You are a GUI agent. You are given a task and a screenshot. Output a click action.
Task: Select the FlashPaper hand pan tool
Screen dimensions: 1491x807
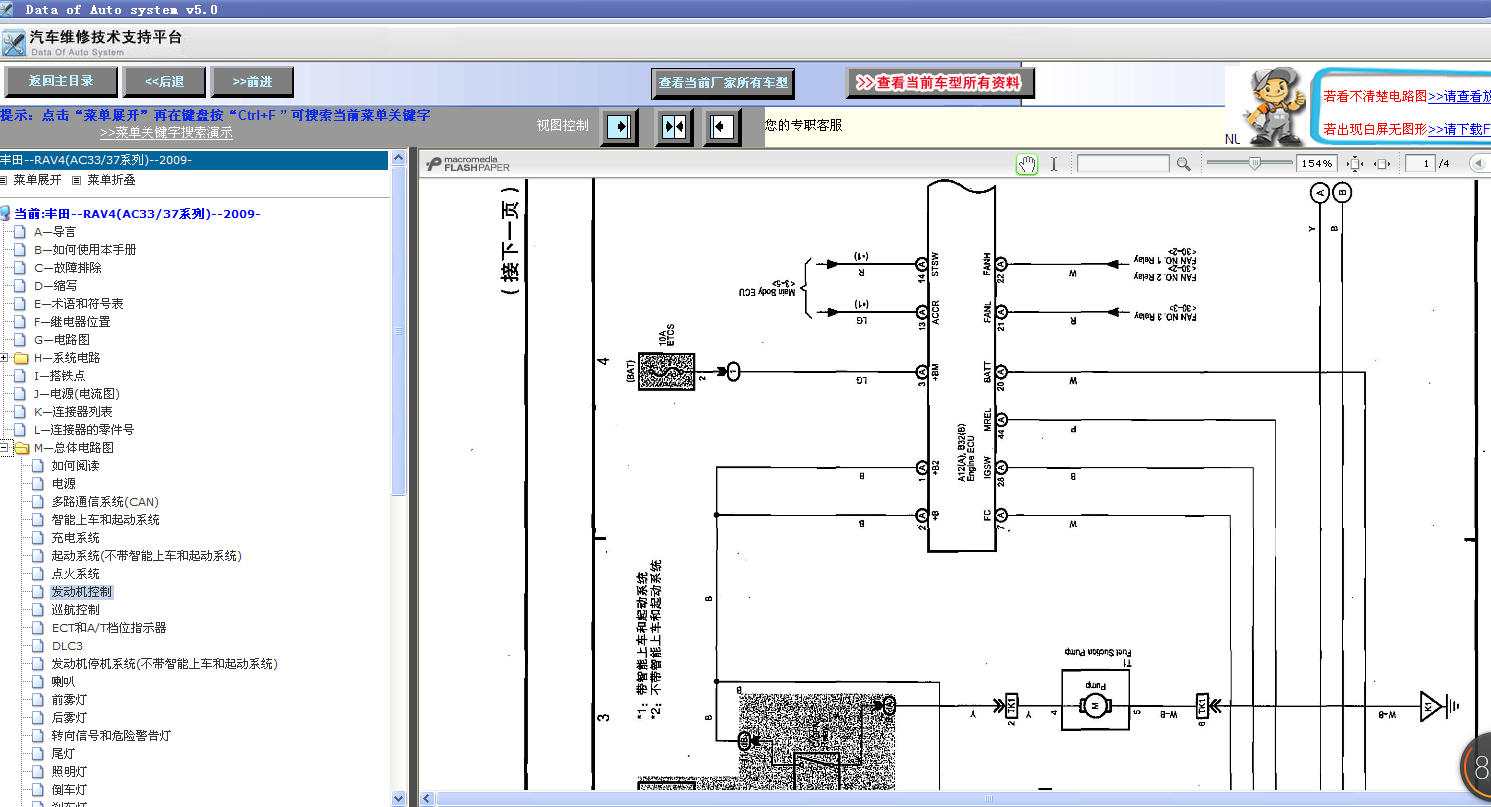tap(1027, 164)
